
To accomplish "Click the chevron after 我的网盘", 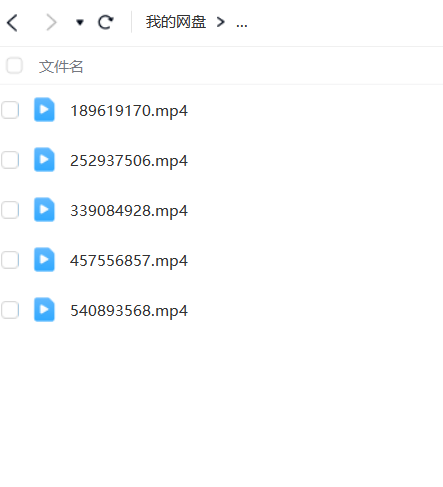I will [x=220, y=22].
